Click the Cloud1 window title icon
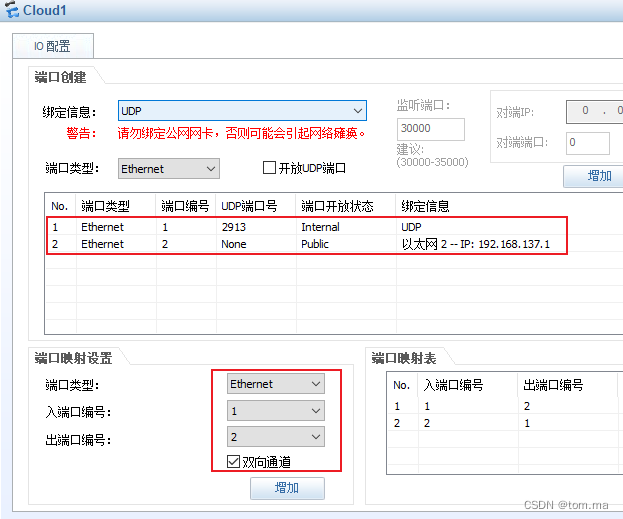Image resolution: width=623 pixels, height=519 pixels. point(12,10)
